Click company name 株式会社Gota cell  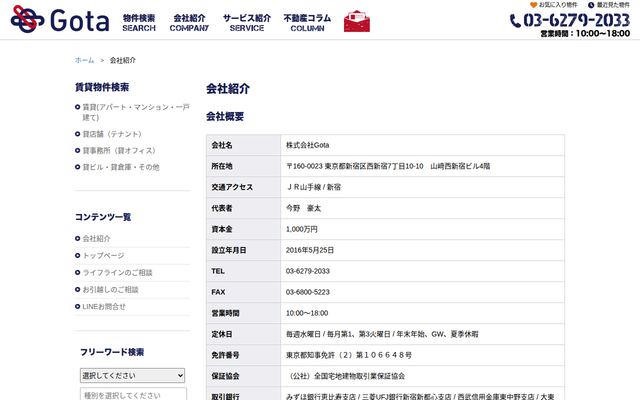coord(422,145)
